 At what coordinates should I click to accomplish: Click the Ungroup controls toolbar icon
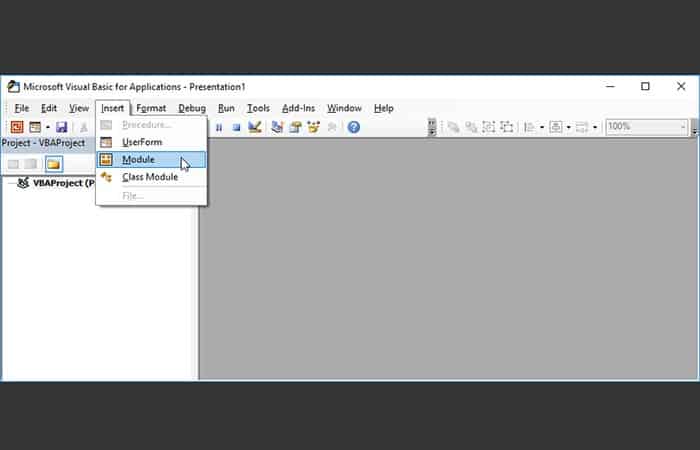tap(507, 127)
